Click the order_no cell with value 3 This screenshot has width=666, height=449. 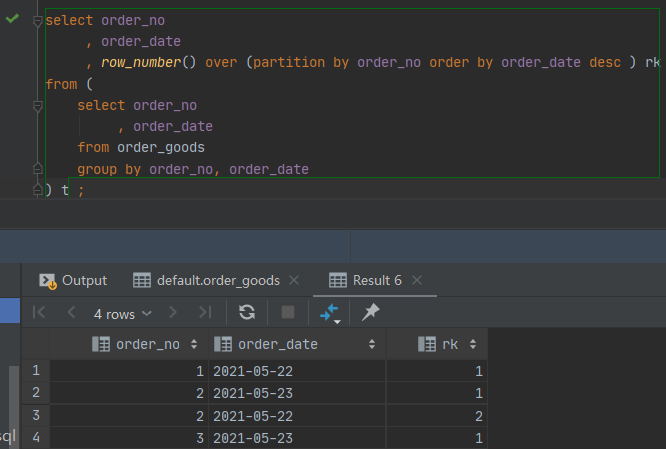129,438
